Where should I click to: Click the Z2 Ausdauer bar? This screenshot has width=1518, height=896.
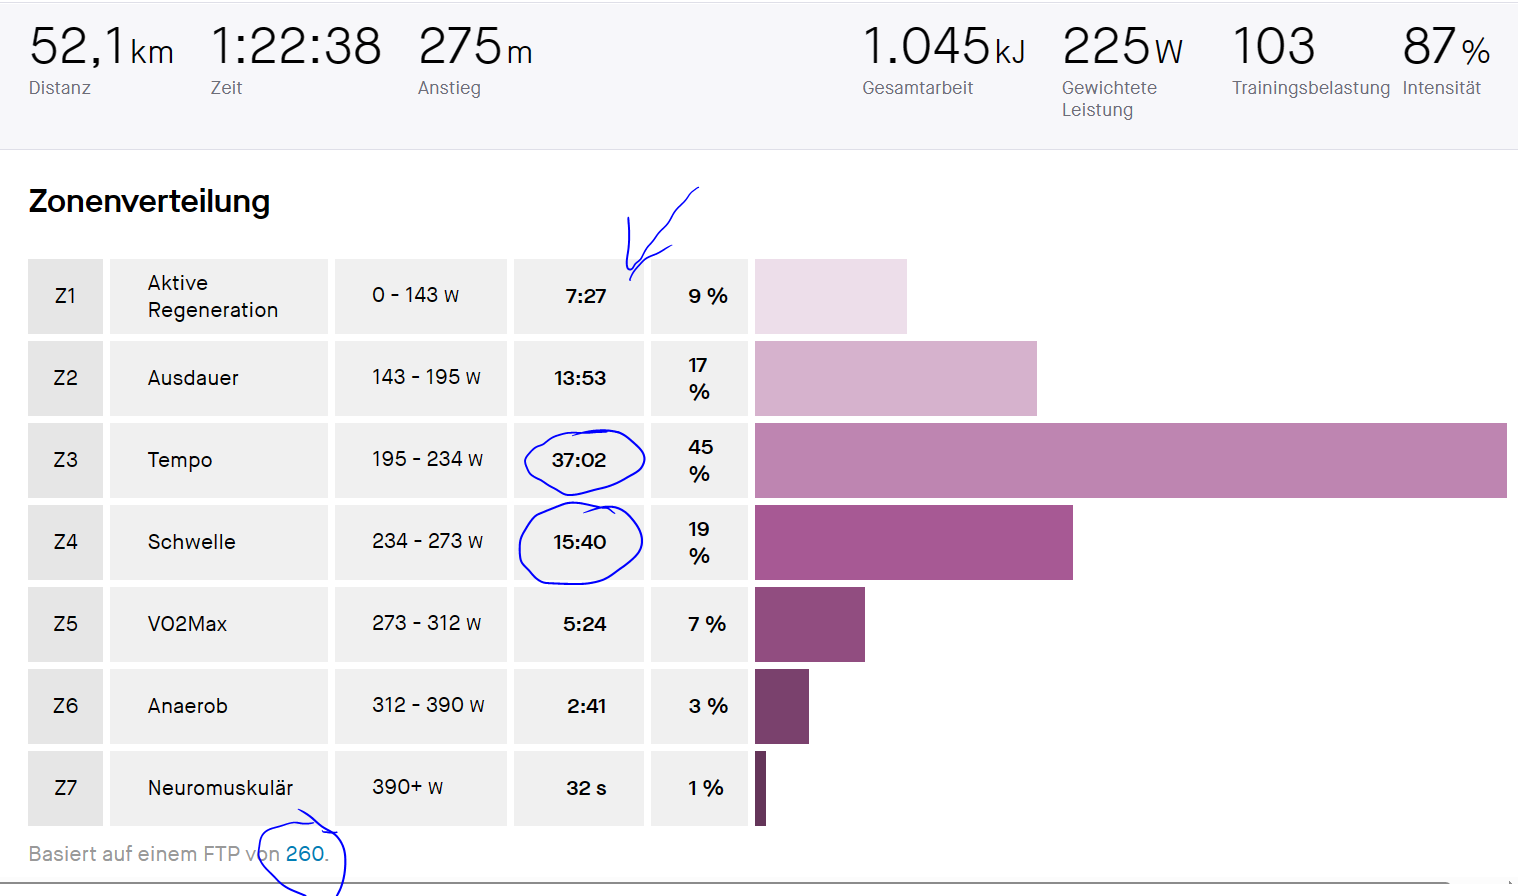click(895, 378)
